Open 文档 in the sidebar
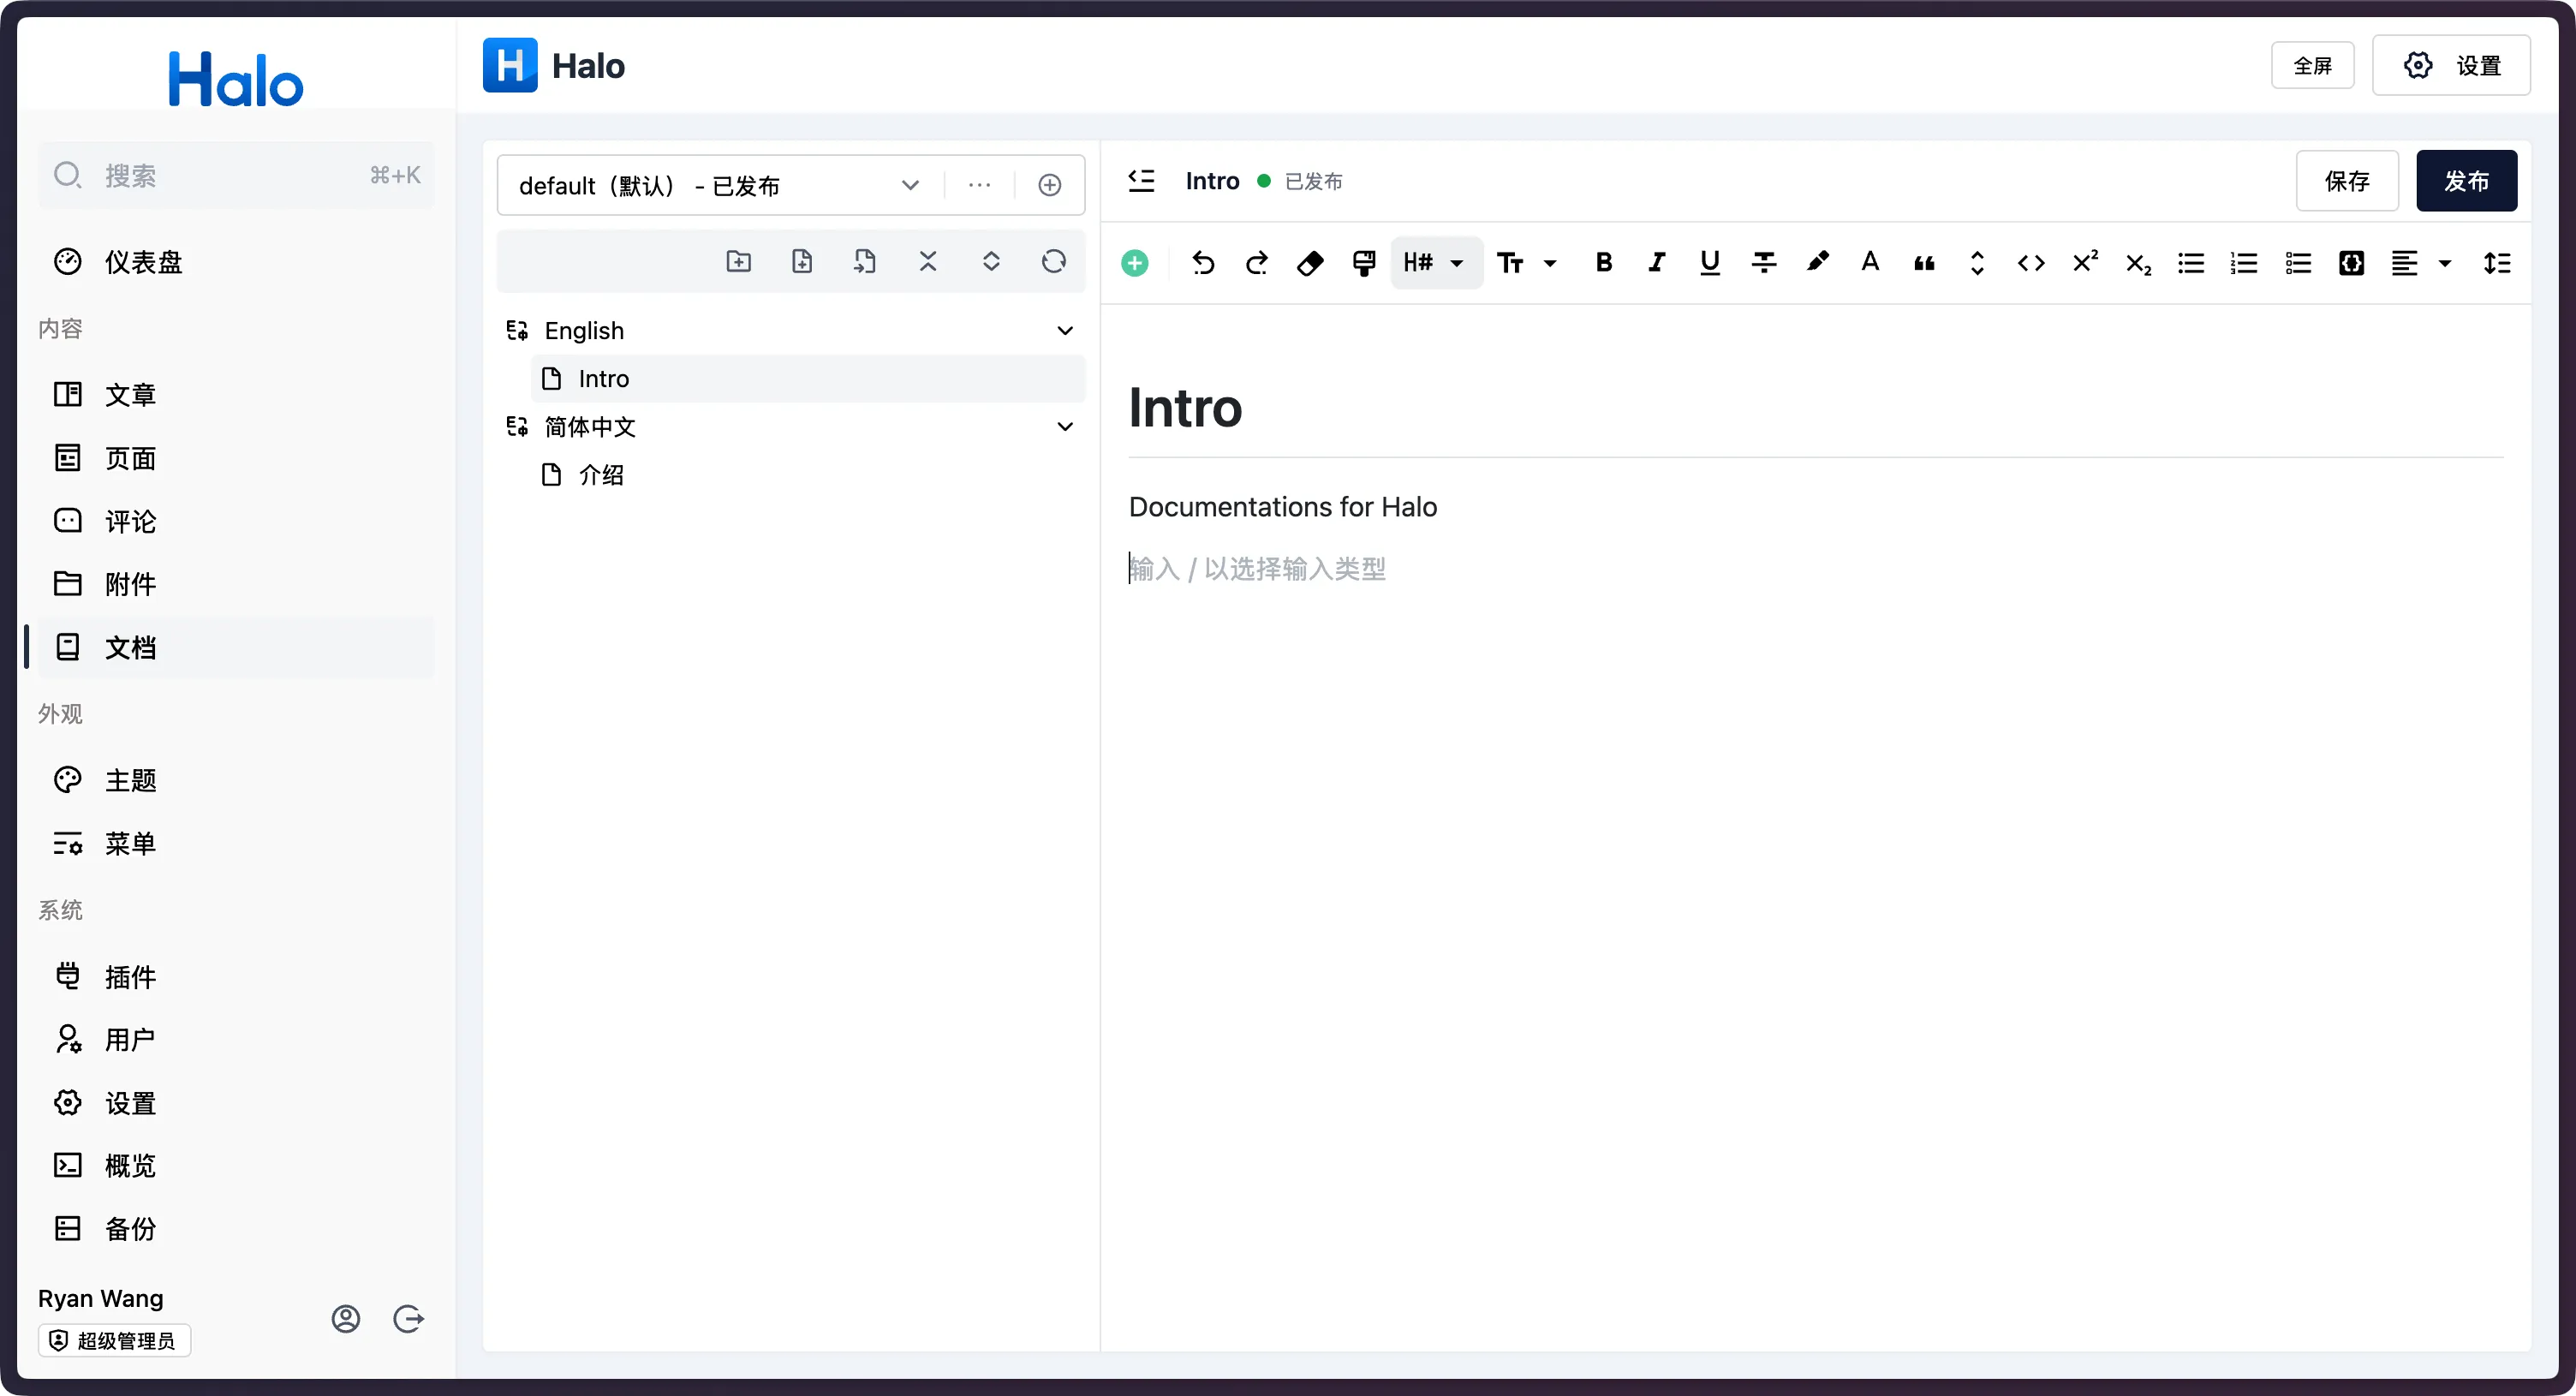This screenshot has height=1396, width=2576. [131, 648]
